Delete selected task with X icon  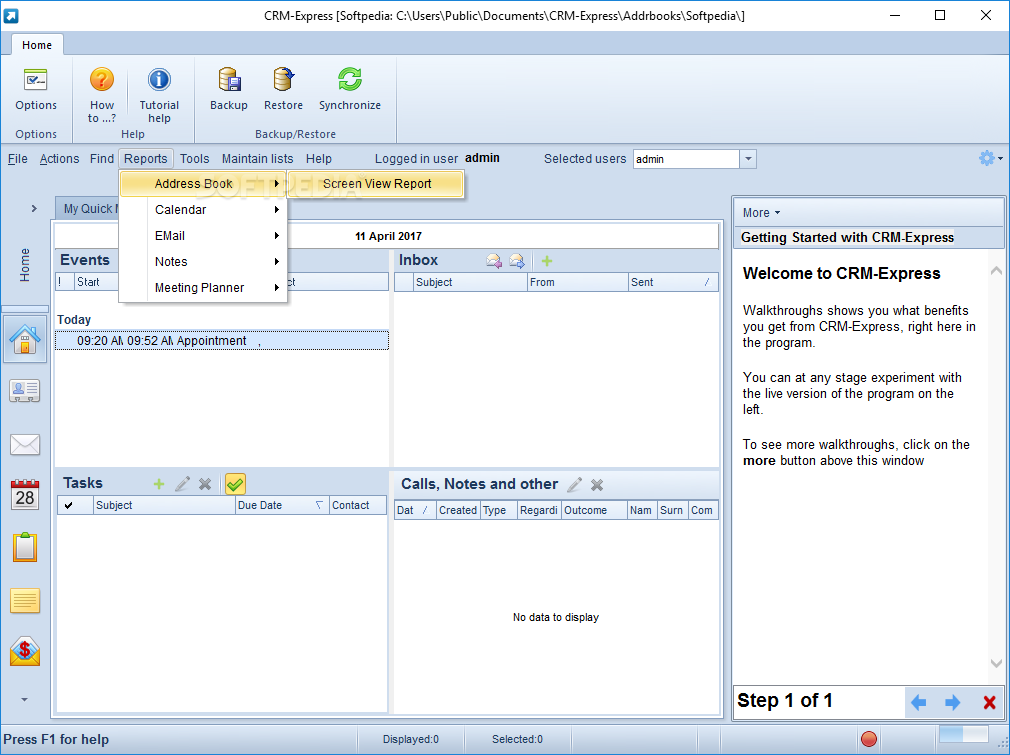point(205,484)
